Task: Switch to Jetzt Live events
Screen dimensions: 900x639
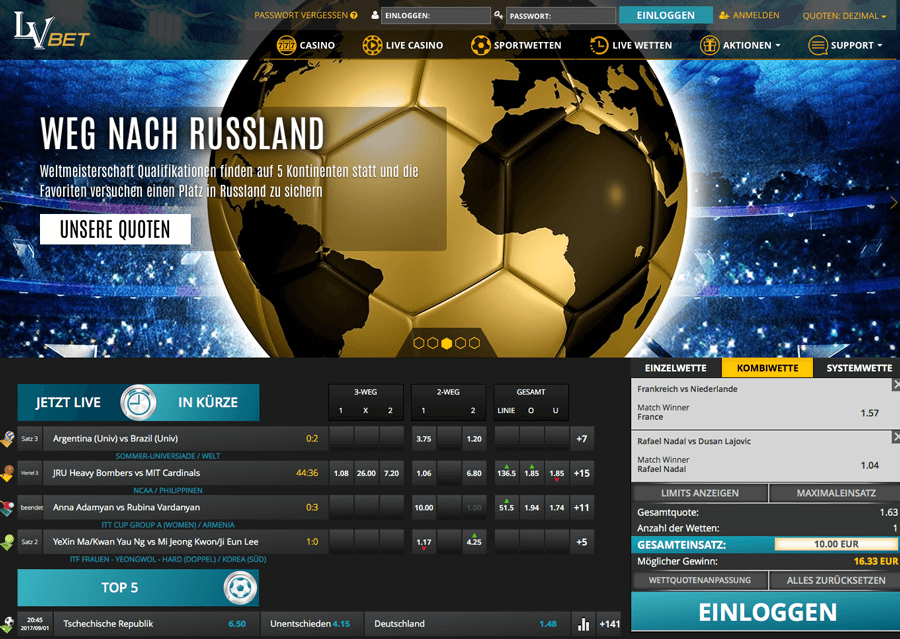Action: pyautogui.click(x=68, y=402)
